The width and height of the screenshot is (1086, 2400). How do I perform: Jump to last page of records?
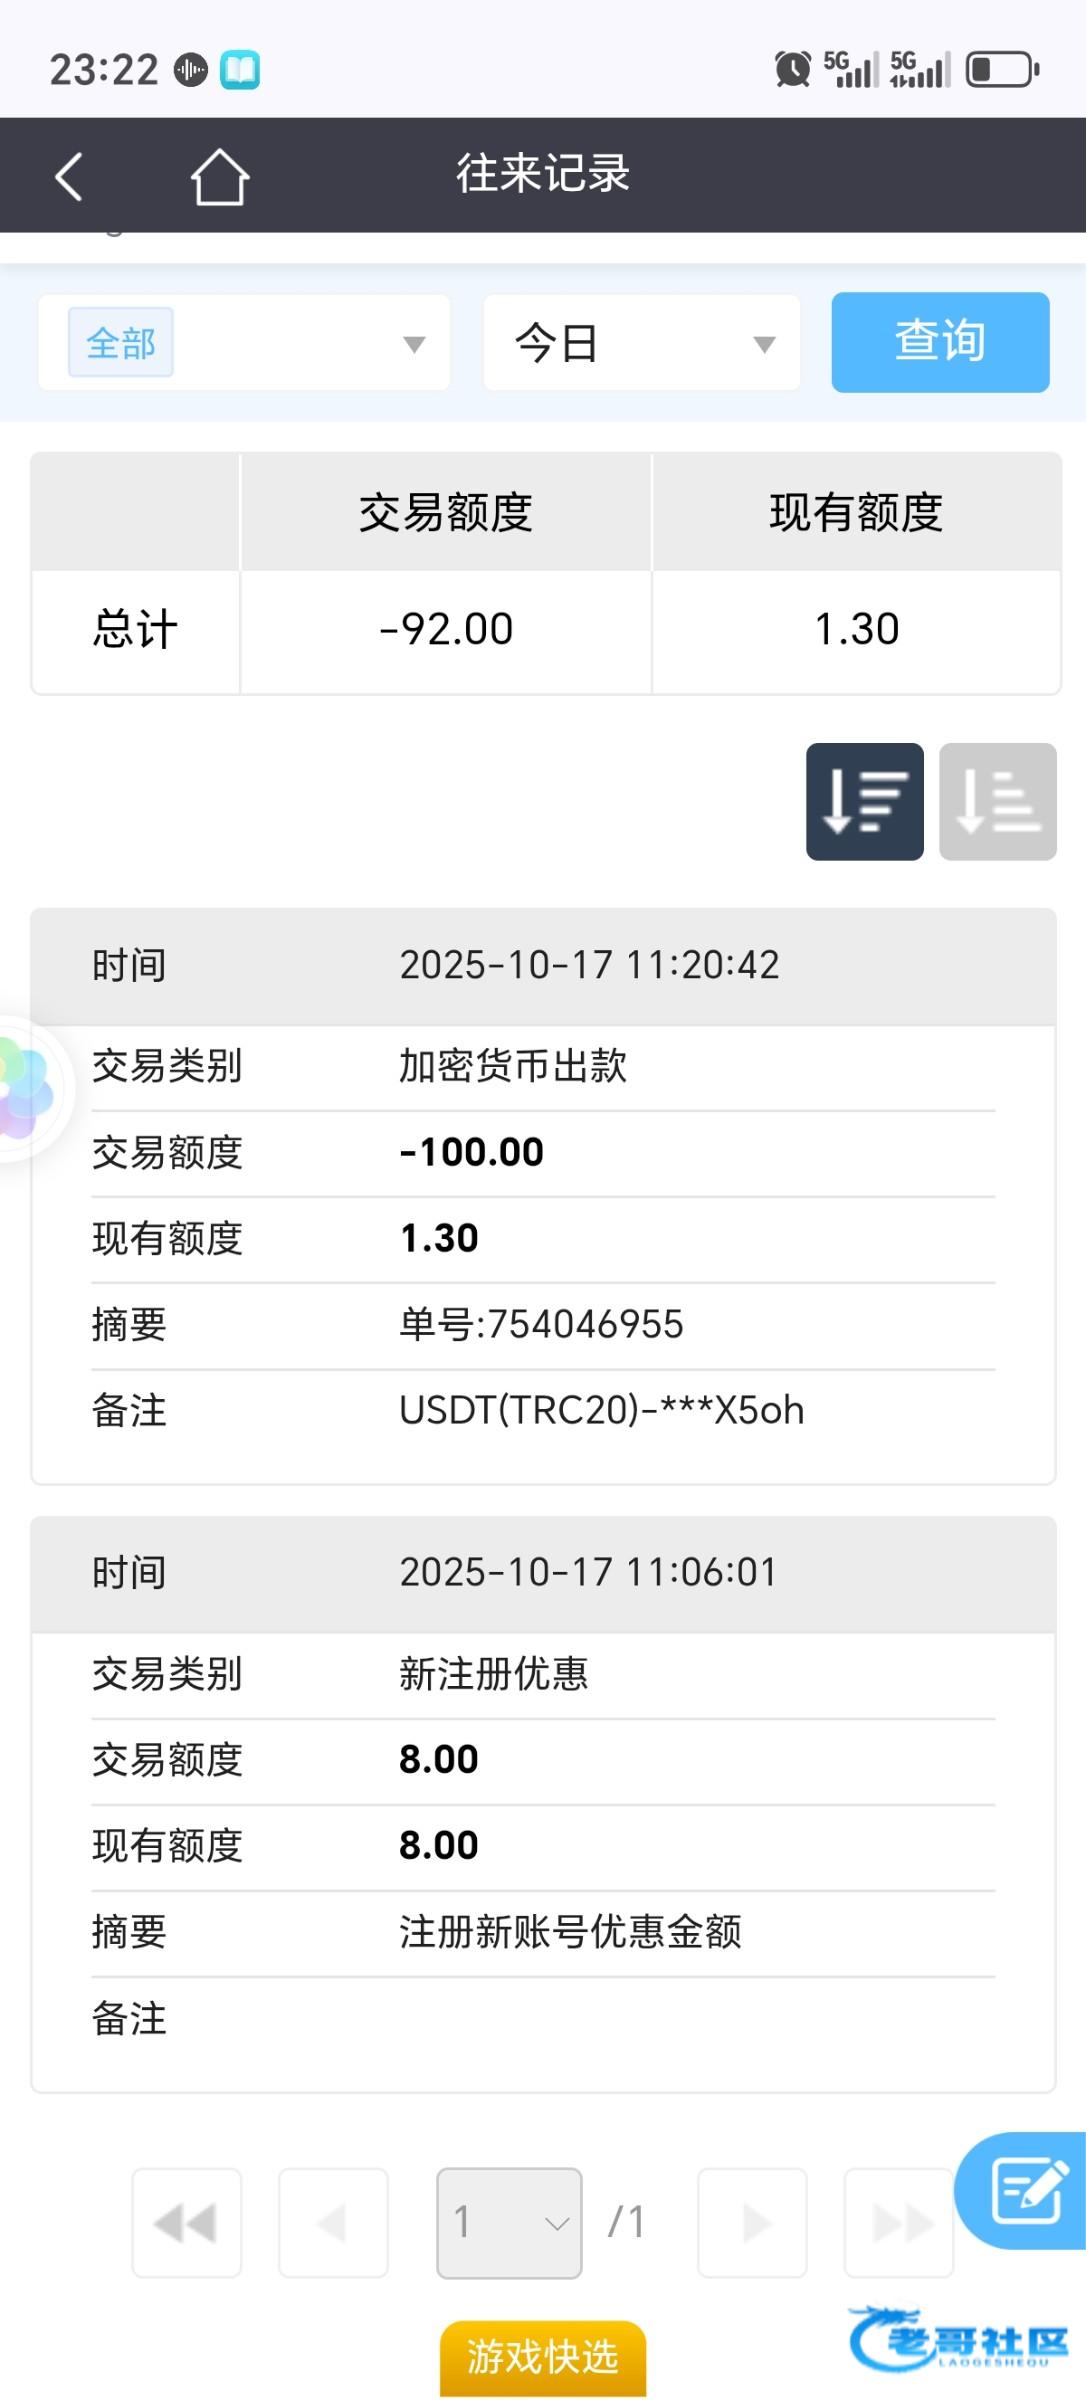[x=898, y=2222]
